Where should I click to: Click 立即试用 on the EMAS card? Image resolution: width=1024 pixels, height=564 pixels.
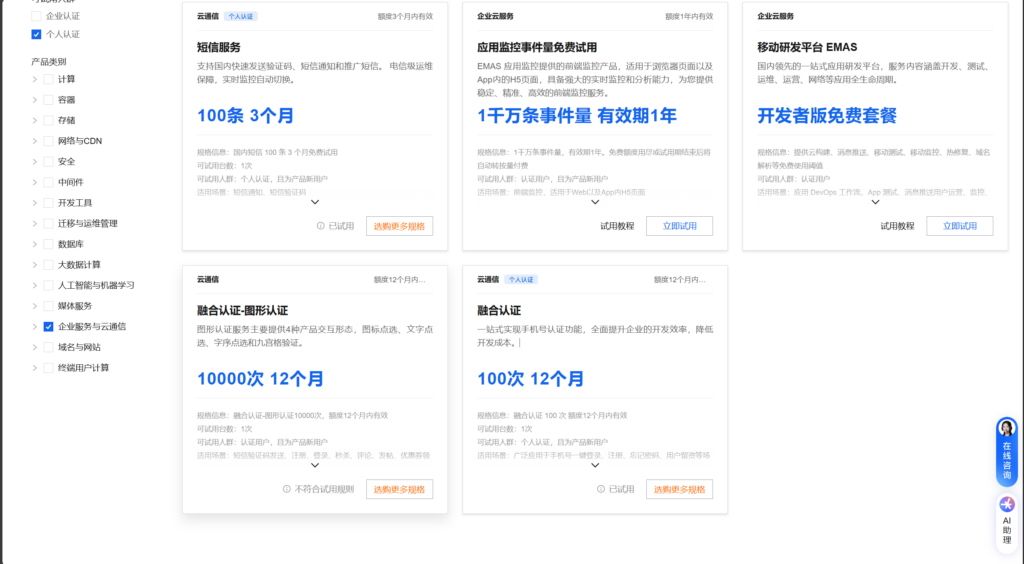[x=959, y=226]
